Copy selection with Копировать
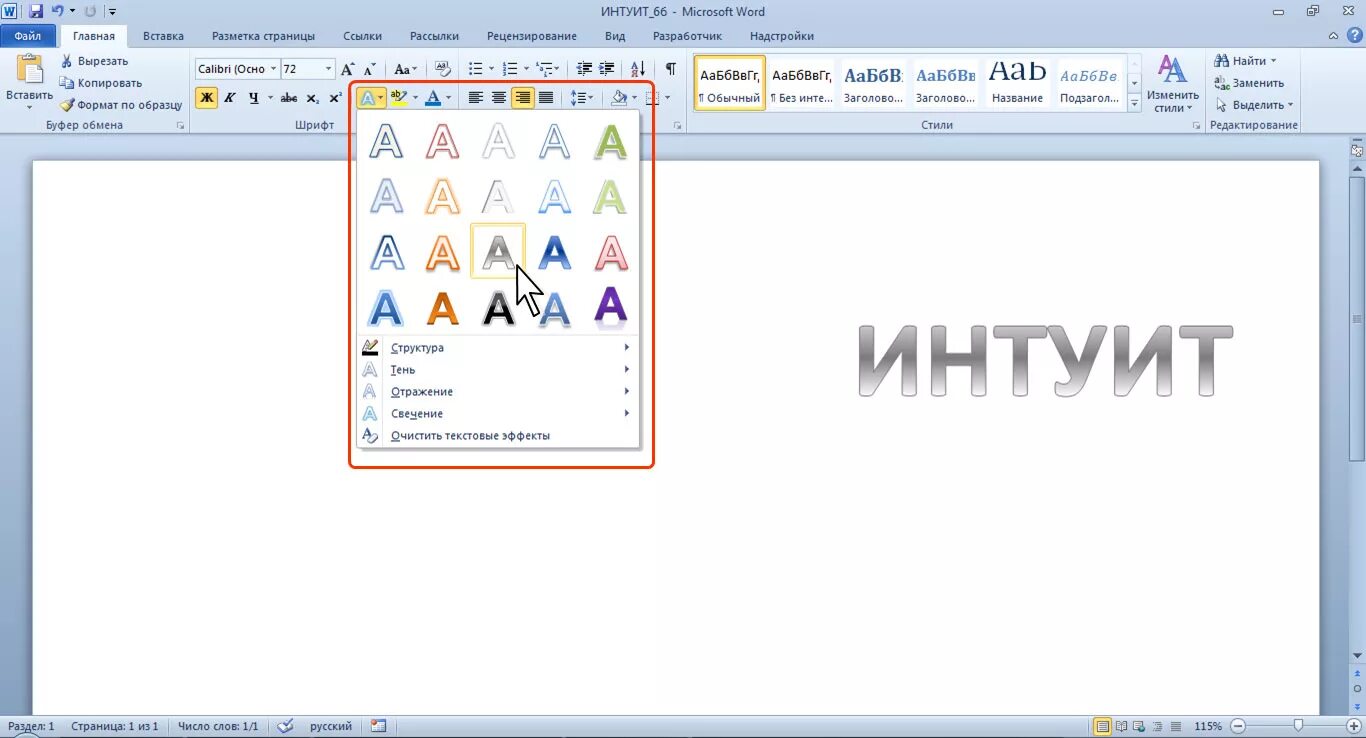1366x738 pixels. 101,83
